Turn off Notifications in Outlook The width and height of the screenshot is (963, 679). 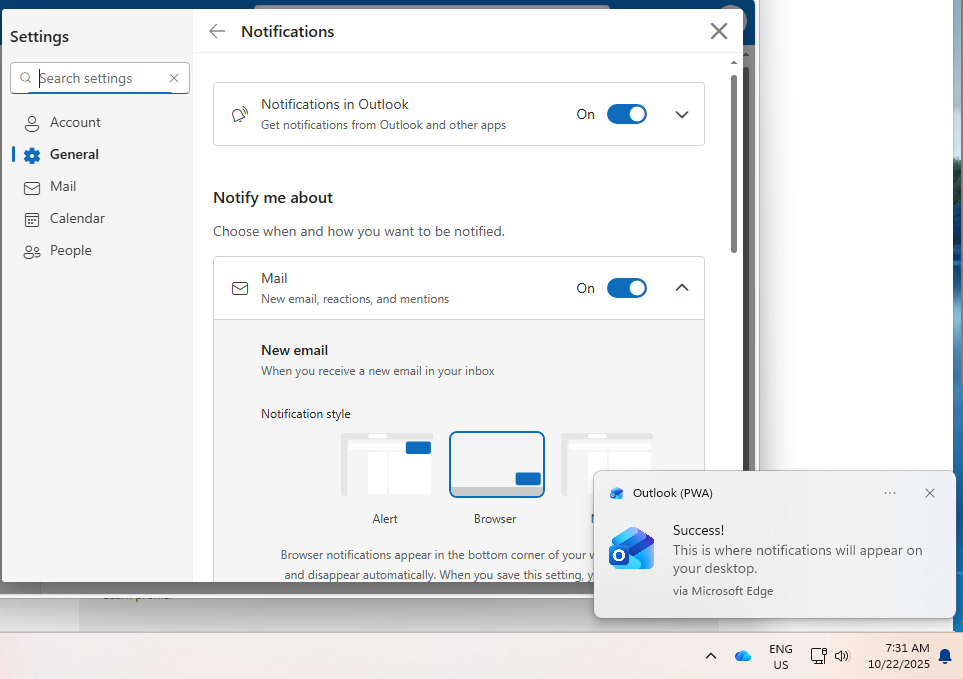click(x=627, y=114)
